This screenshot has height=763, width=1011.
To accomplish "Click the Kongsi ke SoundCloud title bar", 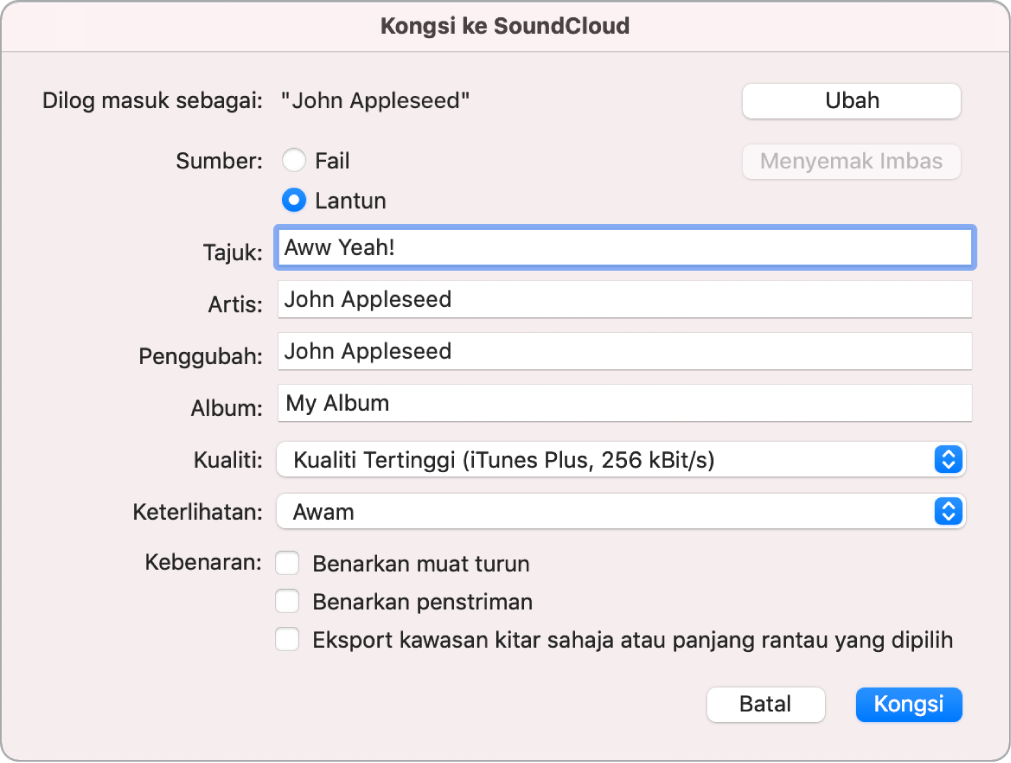I will 505,26.
